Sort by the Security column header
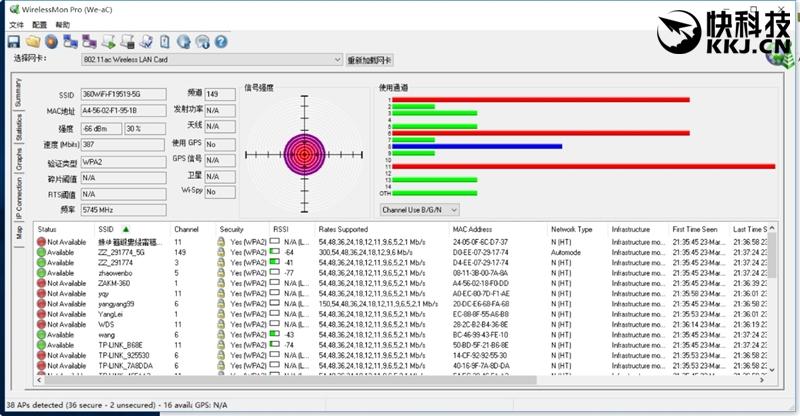800x416 pixels. [x=232, y=229]
